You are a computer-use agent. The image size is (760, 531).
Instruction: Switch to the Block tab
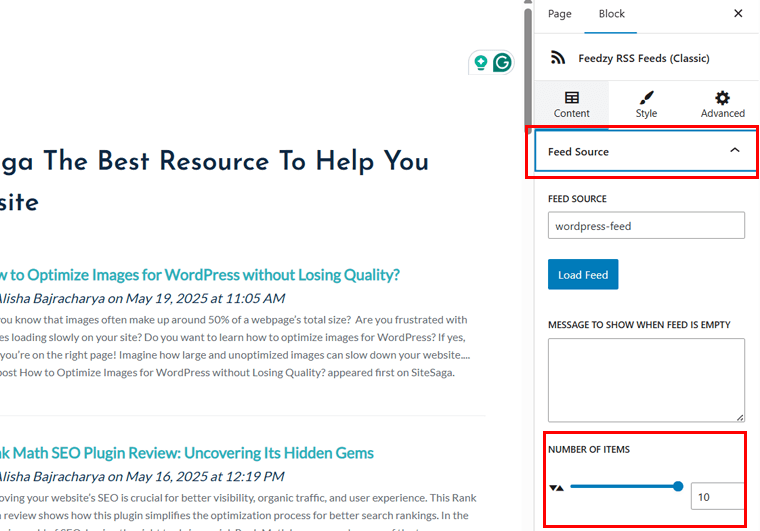point(611,14)
